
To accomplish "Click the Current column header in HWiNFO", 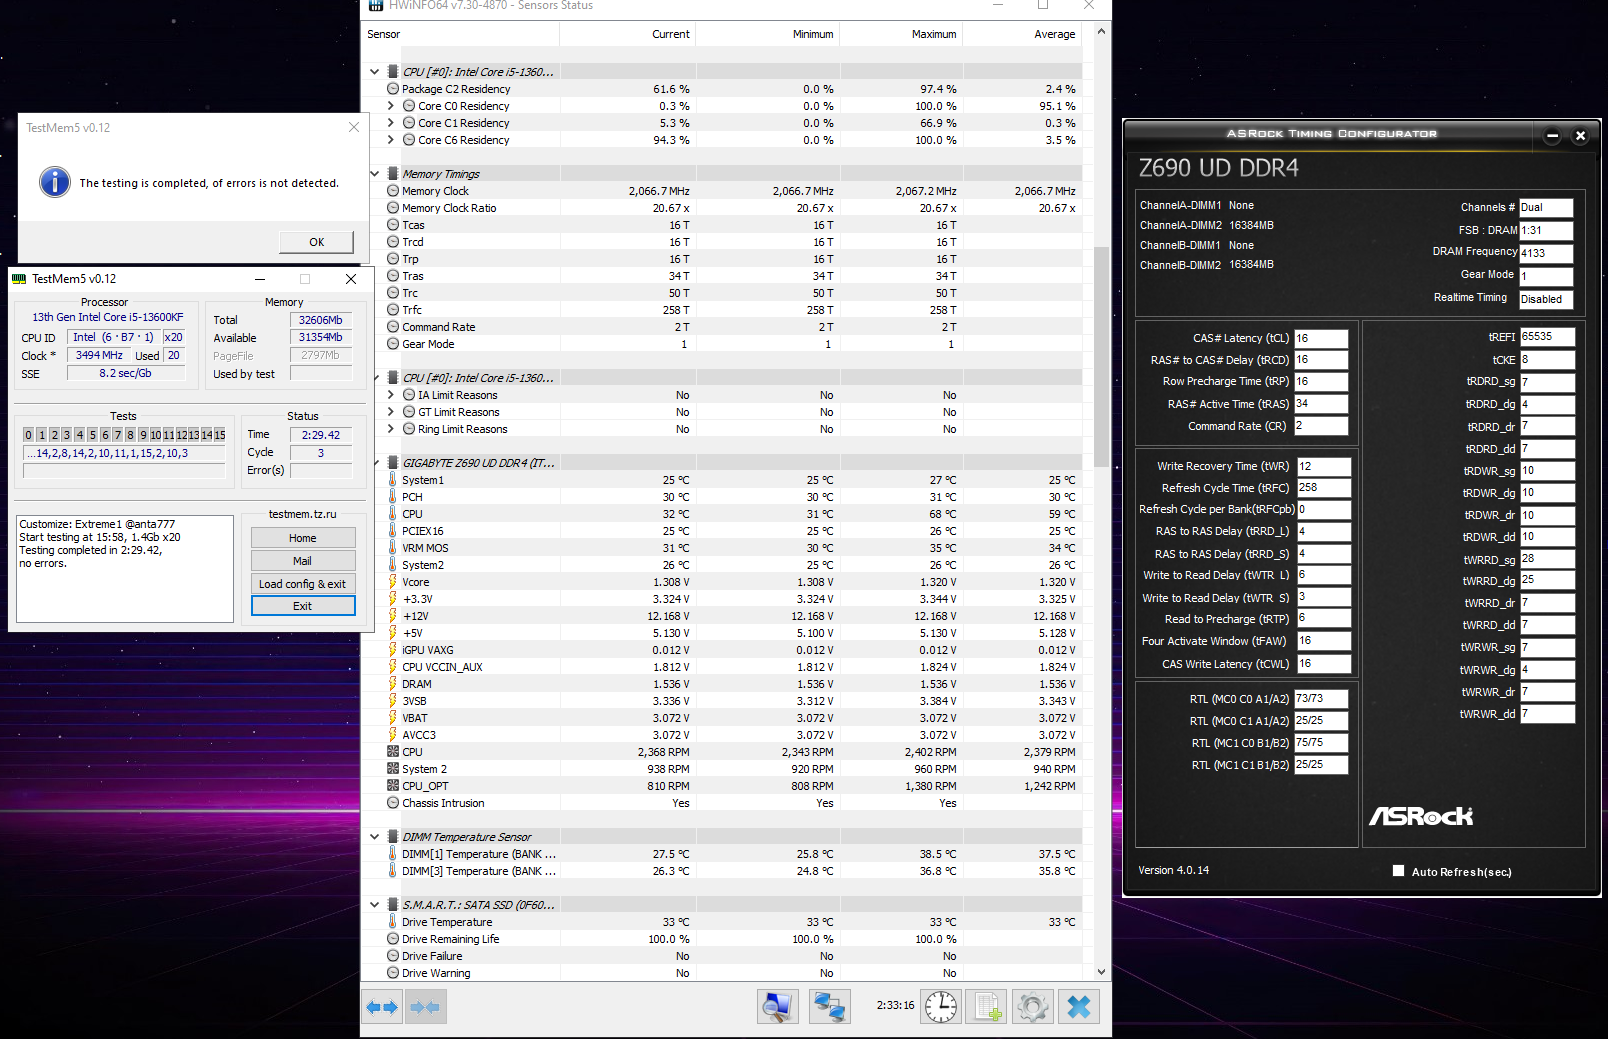I will click(x=627, y=34).
